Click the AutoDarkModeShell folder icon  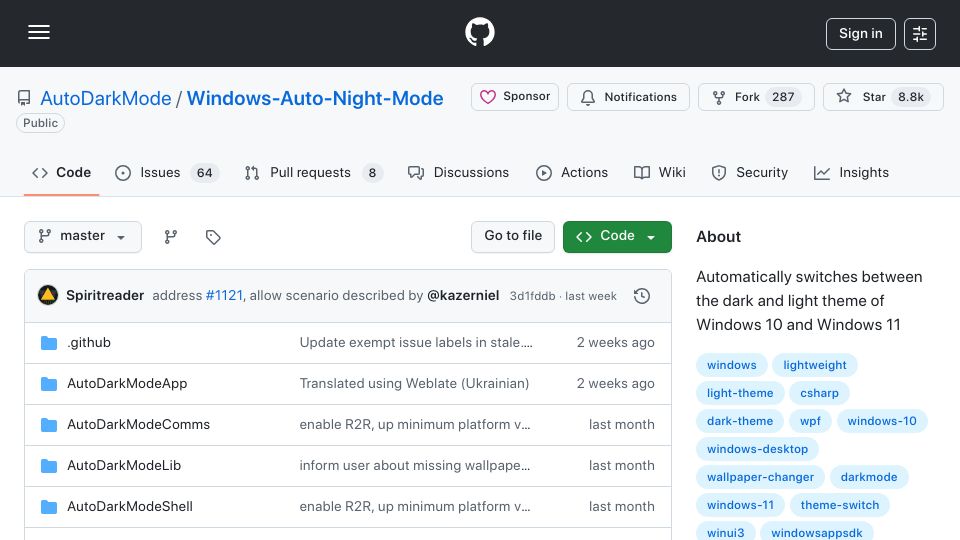(x=49, y=507)
